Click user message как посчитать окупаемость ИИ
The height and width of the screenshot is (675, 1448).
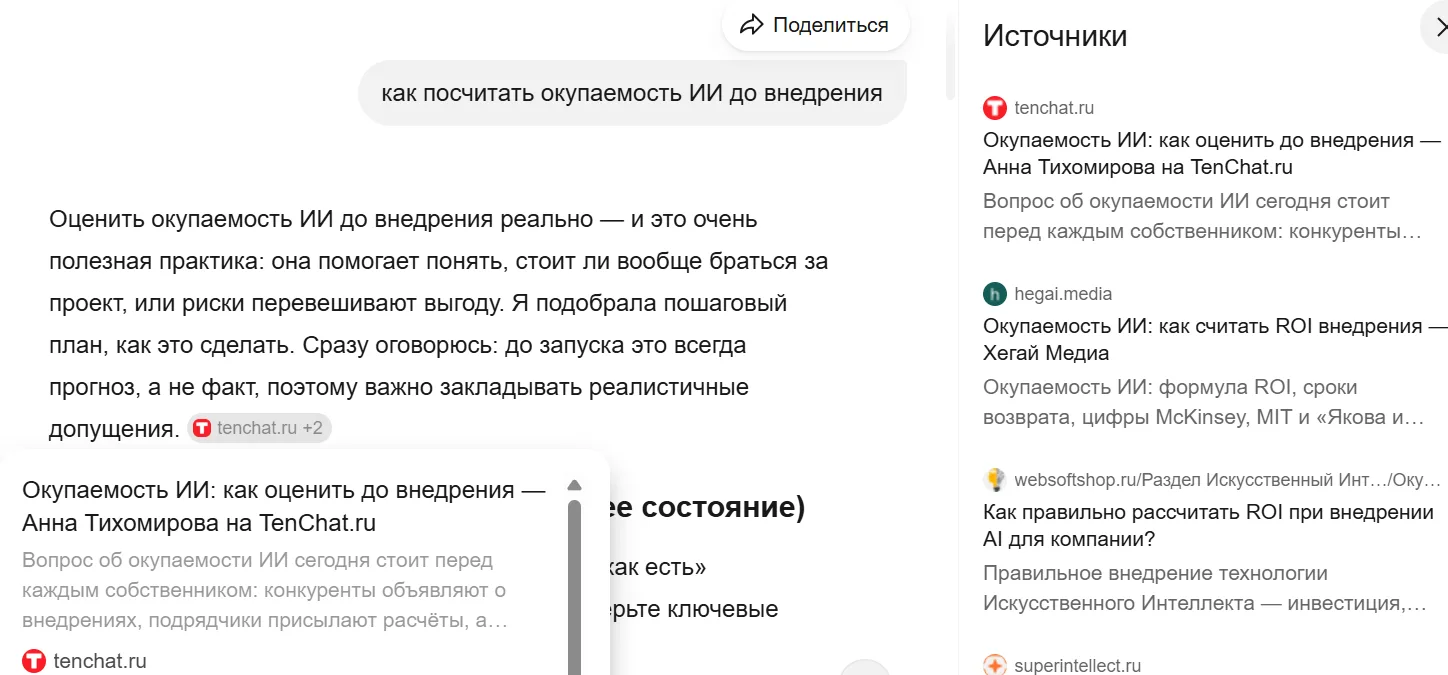coord(632,93)
